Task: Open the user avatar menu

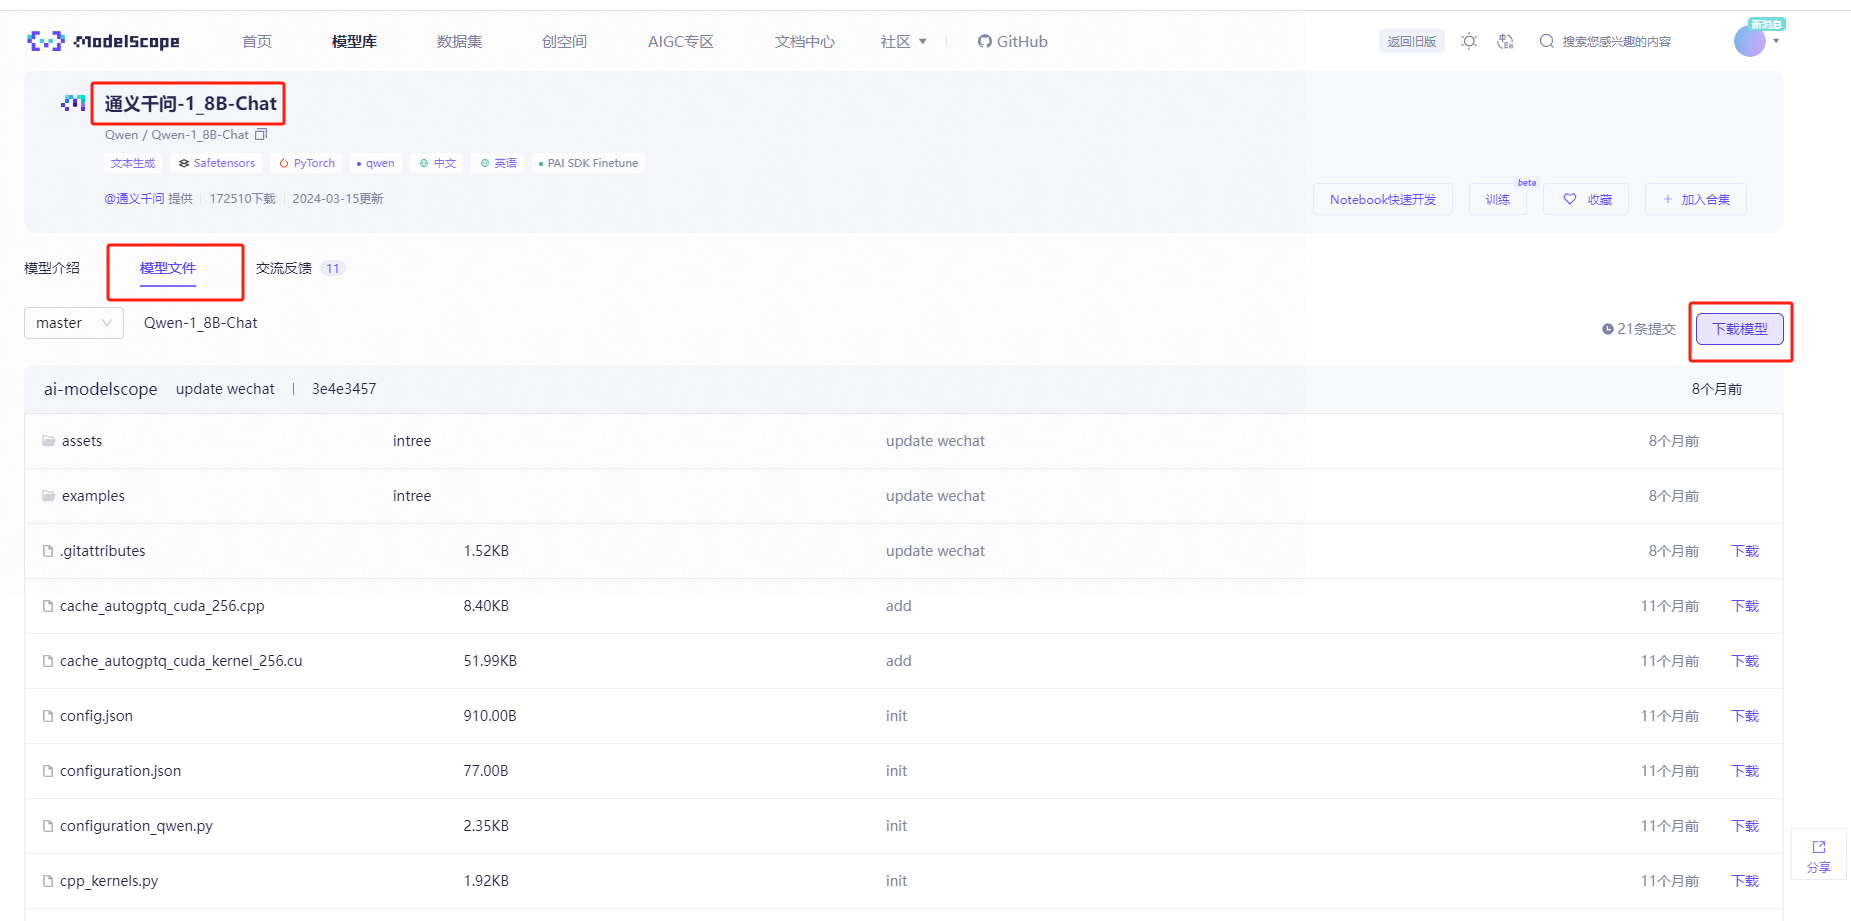Action: [x=1749, y=41]
